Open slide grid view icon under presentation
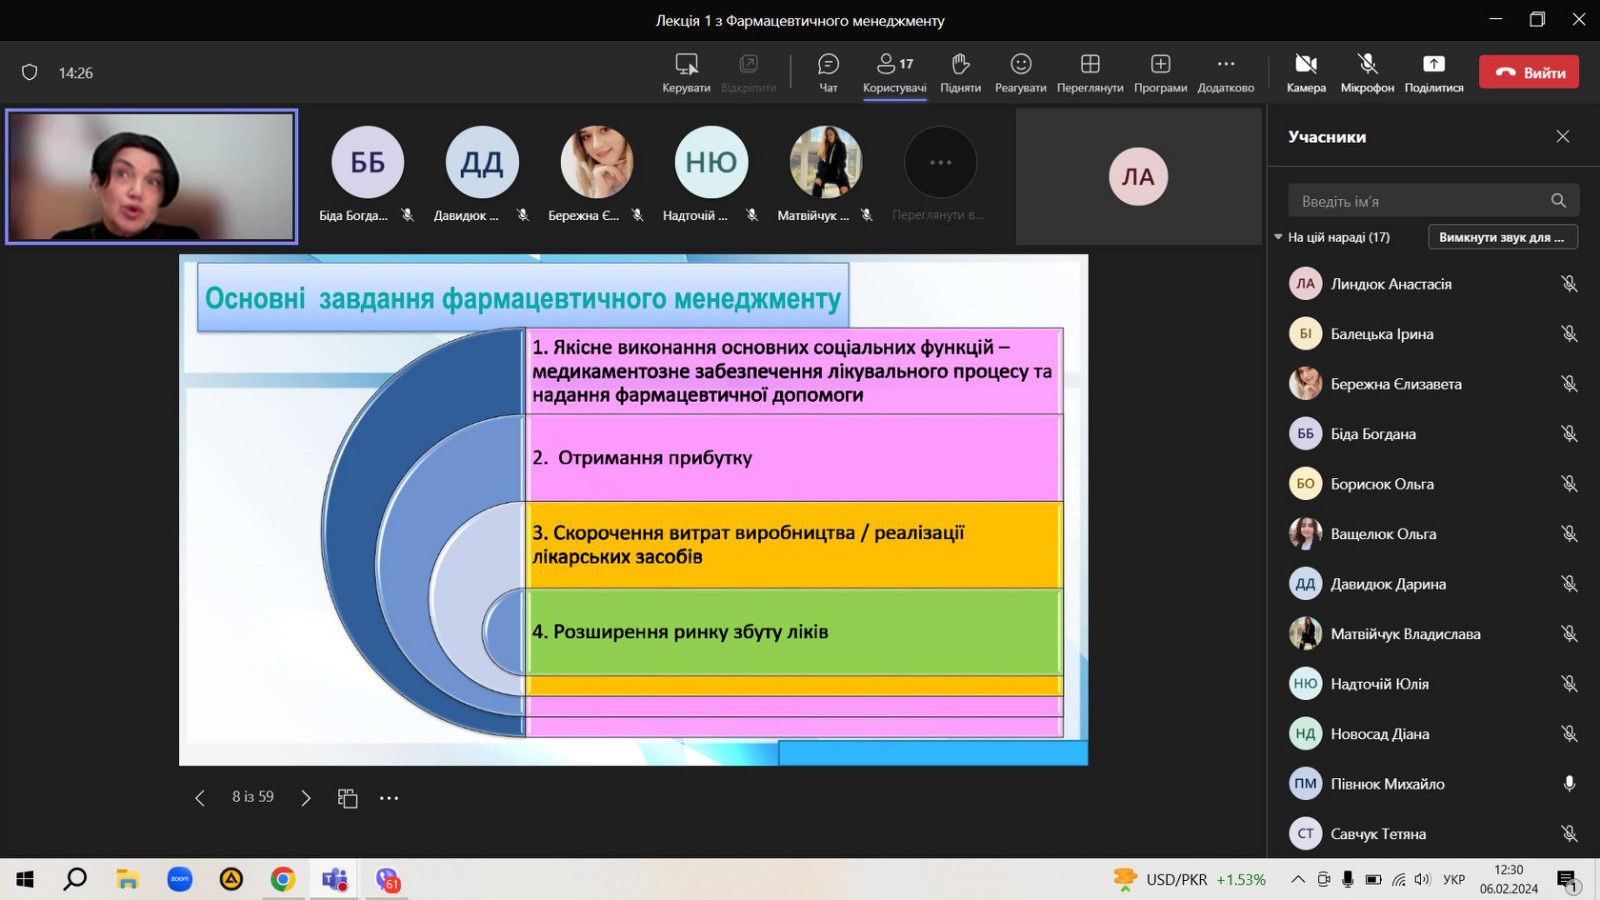 (x=347, y=798)
